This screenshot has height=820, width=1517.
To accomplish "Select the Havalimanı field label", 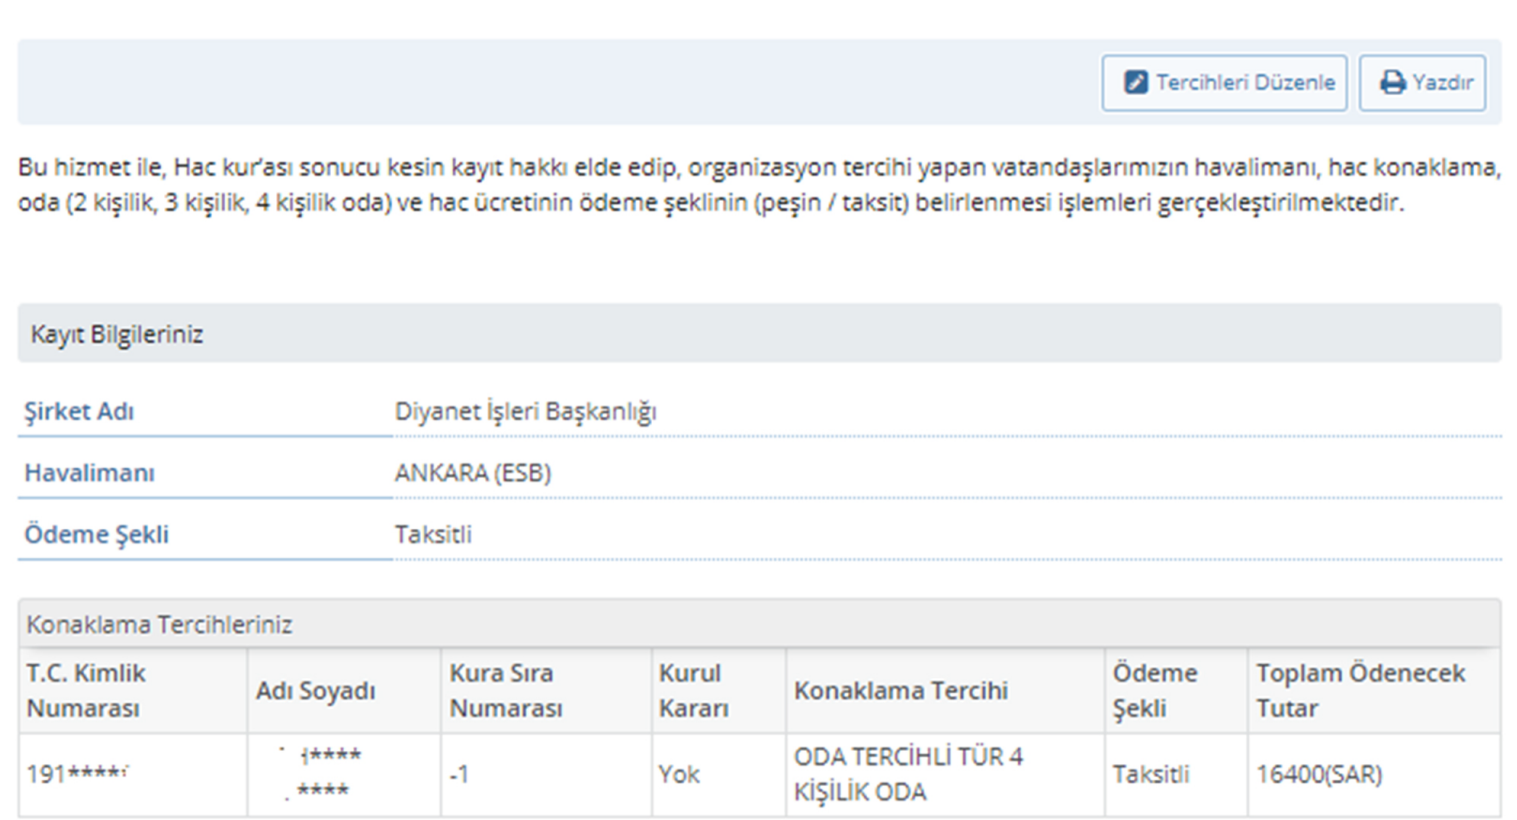I will click(x=89, y=473).
